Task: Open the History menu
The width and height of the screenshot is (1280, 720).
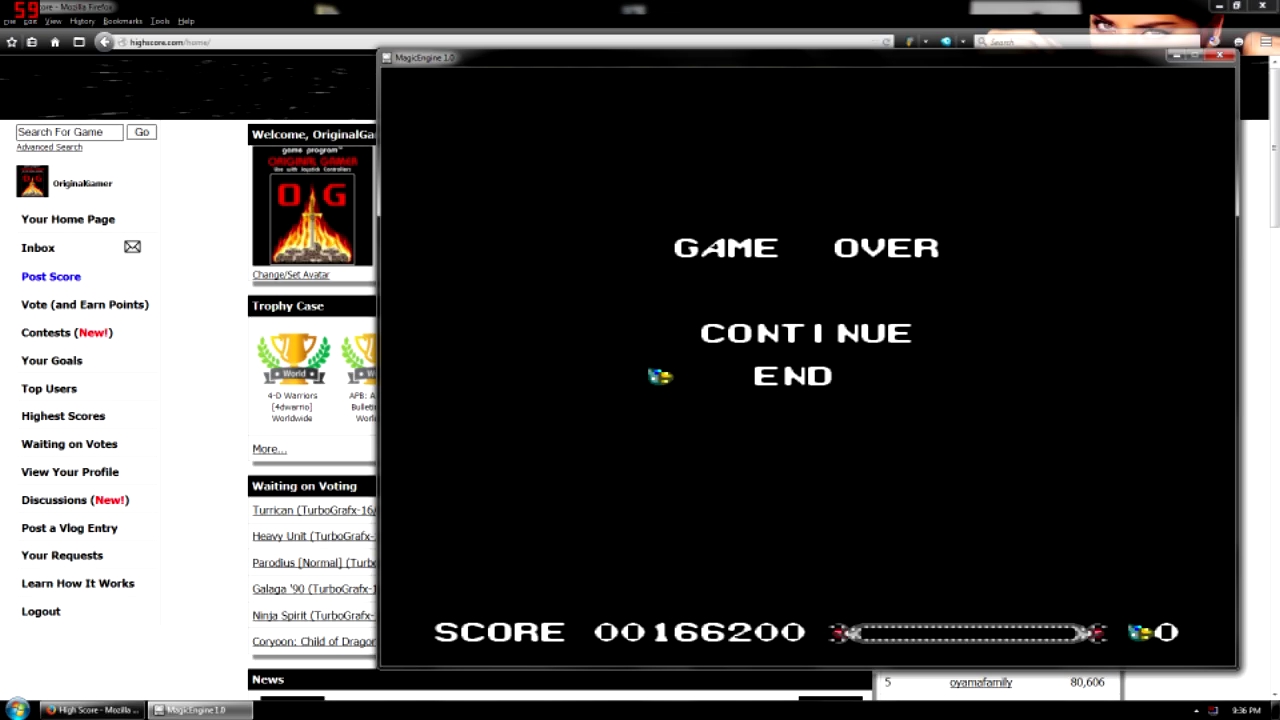Action: tap(82, 21)
